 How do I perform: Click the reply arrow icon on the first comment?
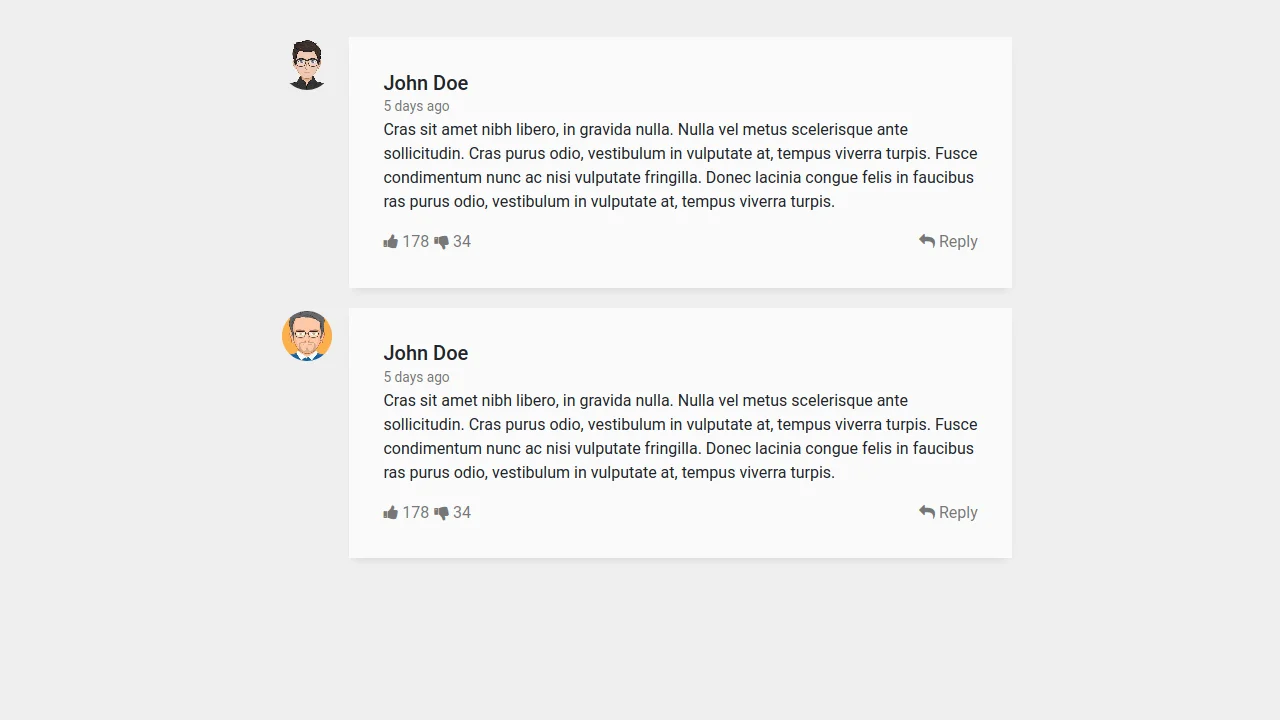[925, 241]
